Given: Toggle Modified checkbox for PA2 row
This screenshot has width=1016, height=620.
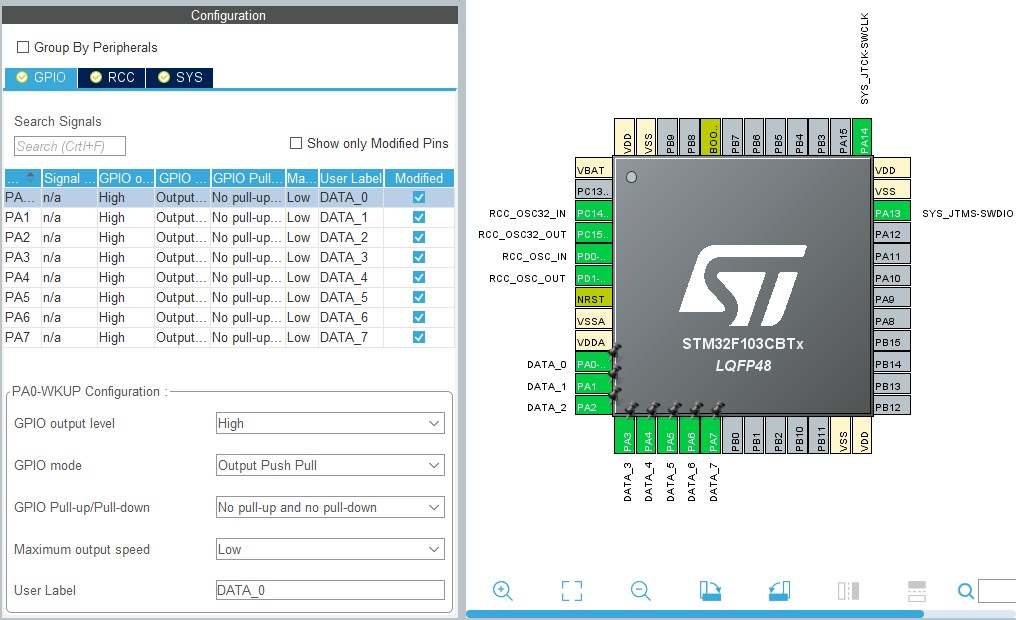Looking at the screenshot, I should click(x=419, y=237).
